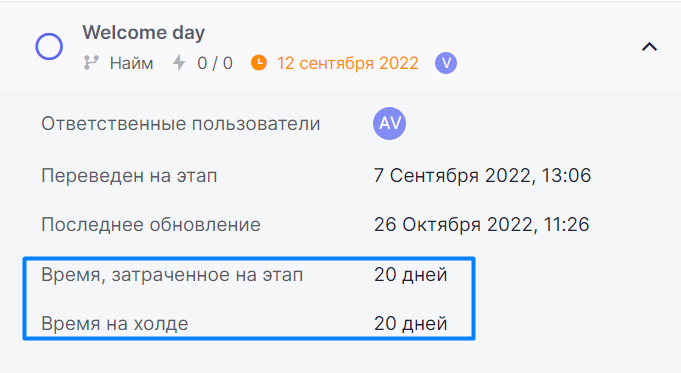
Task: Click the Время, затраченное на этап label
Action: (x=172, y=275)
